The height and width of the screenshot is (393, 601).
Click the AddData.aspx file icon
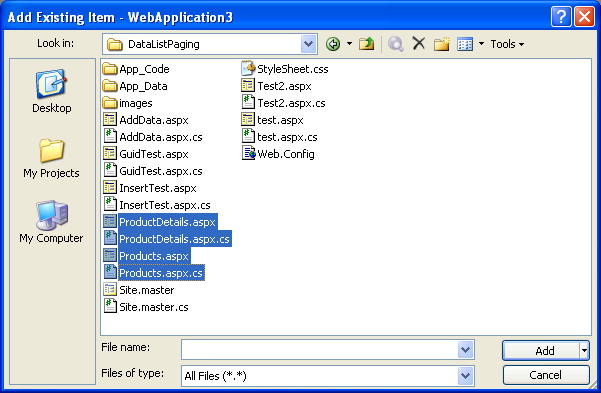pyautogui.click(x=110, y=120)
